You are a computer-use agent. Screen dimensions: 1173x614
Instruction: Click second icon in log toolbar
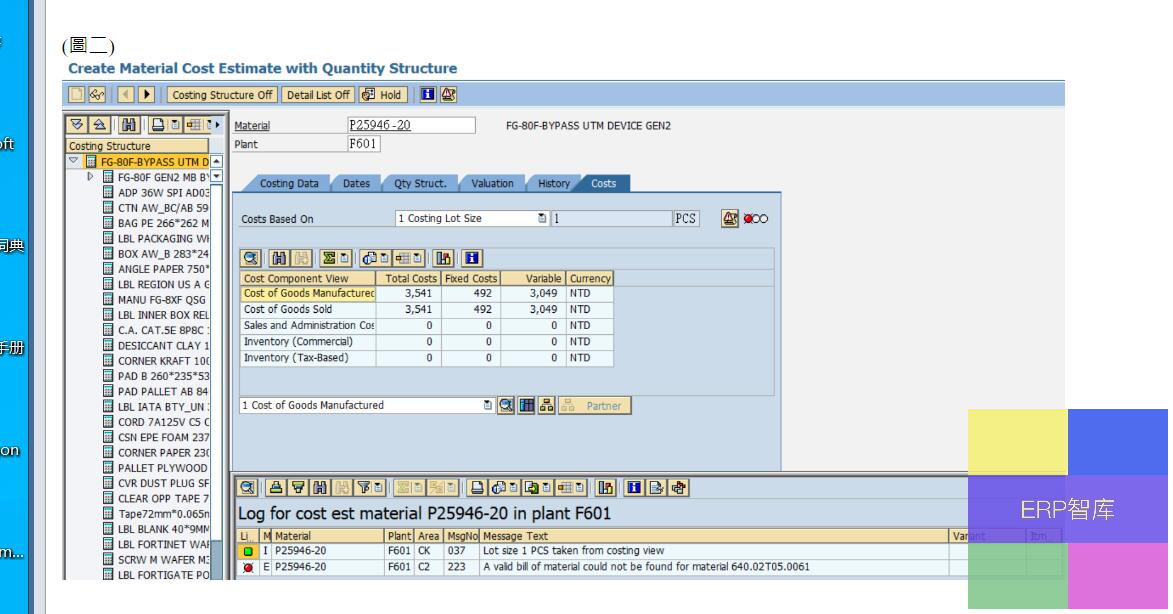click(276, 488)
